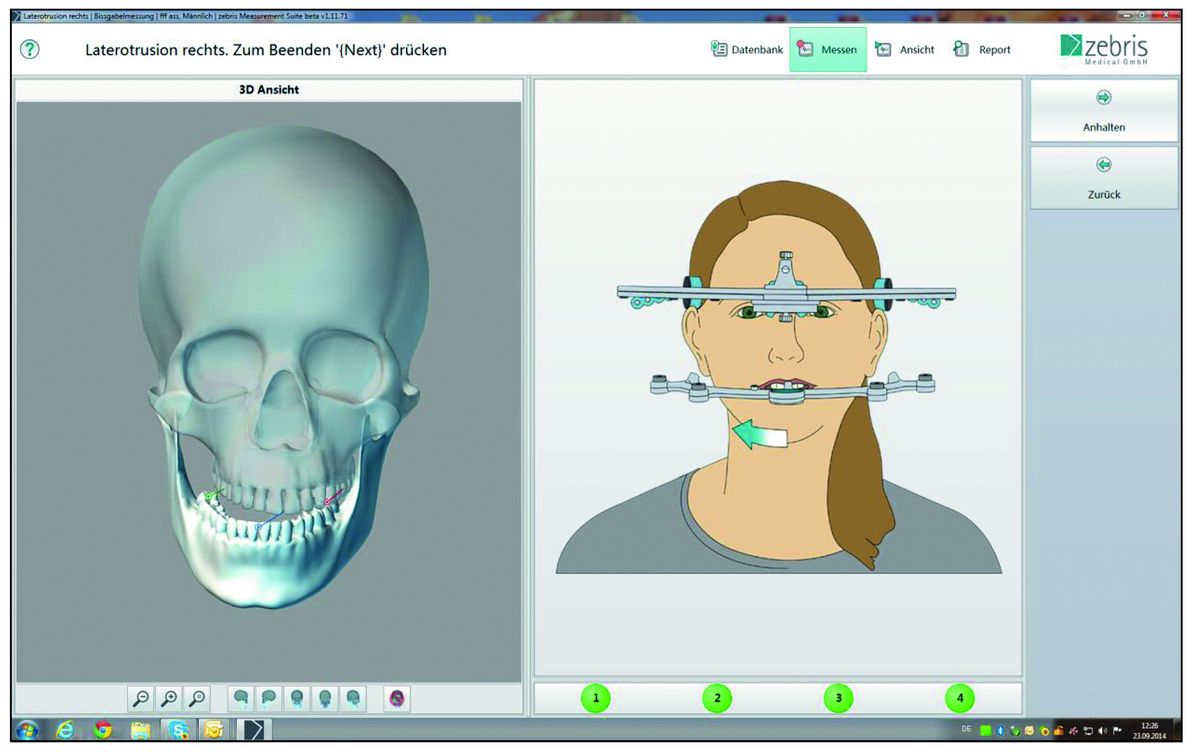Select the first skull view preset icon

coord(240,698)
